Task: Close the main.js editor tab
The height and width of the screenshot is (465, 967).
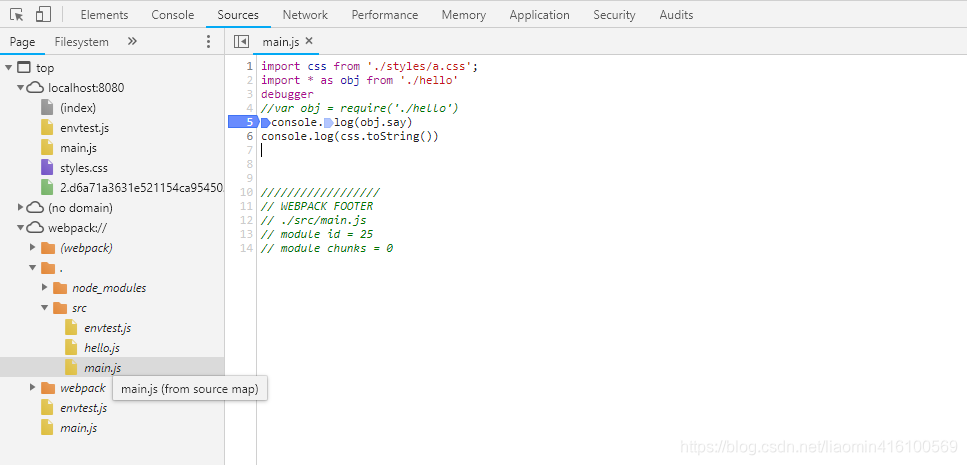Action: pos(310,41)
